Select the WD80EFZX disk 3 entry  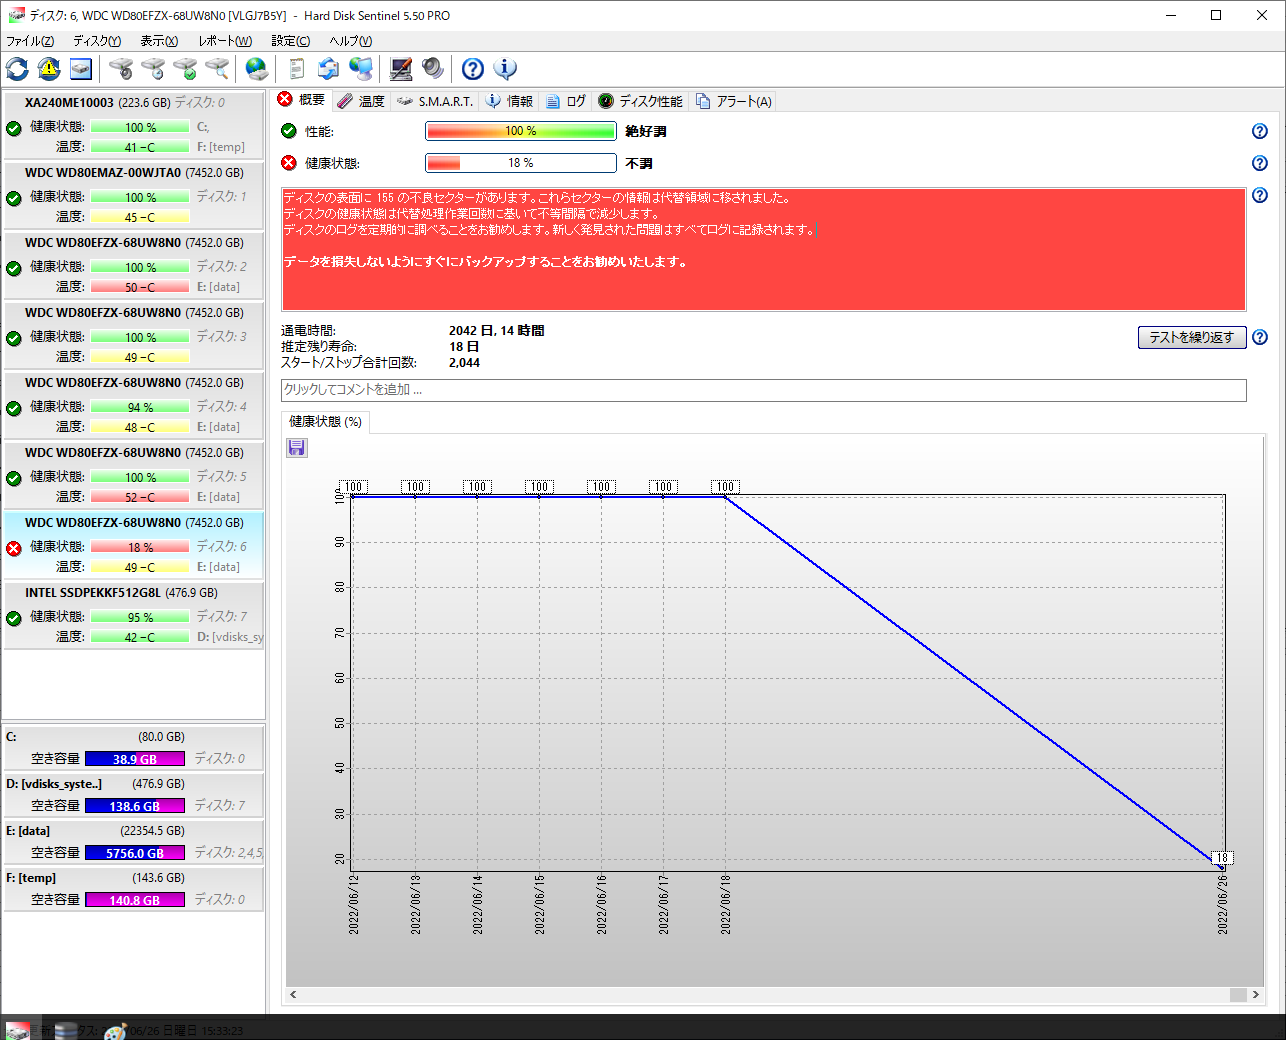click(x=134, y=334)
